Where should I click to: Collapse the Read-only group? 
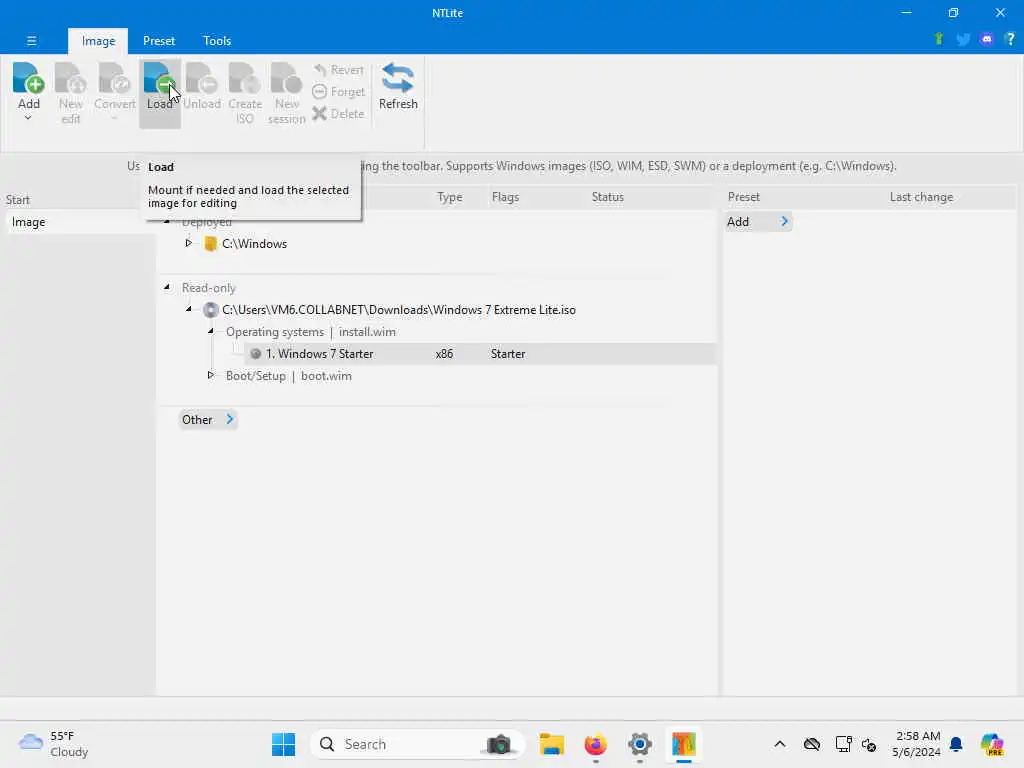point(167,287)
